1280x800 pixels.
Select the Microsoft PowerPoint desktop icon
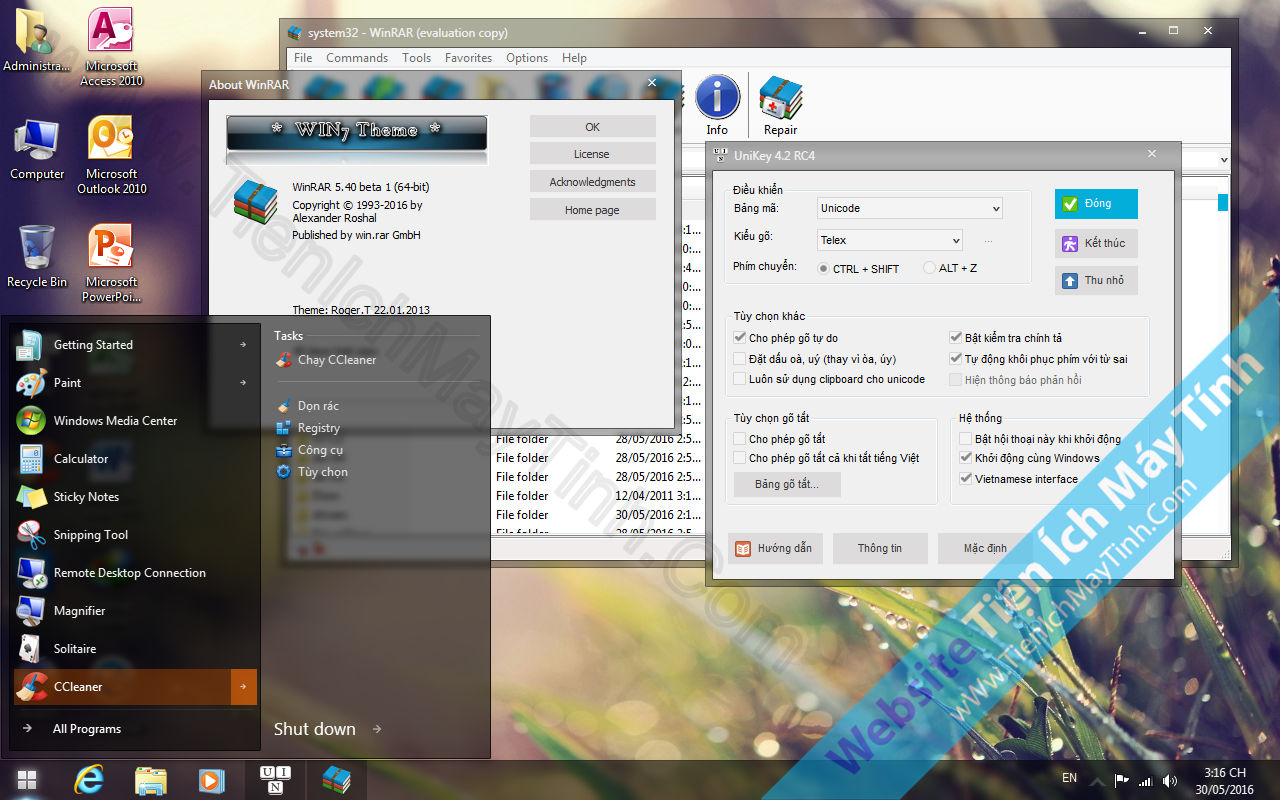111,263
